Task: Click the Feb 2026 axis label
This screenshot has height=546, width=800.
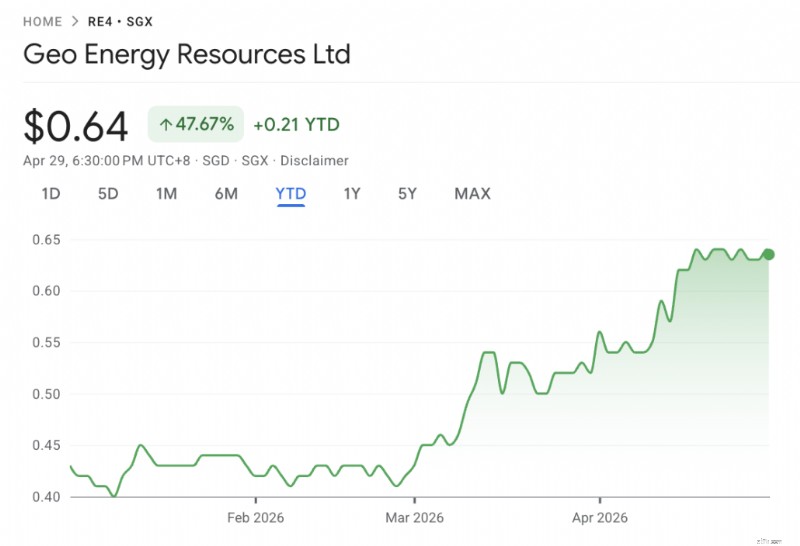Action: point(256,518)
